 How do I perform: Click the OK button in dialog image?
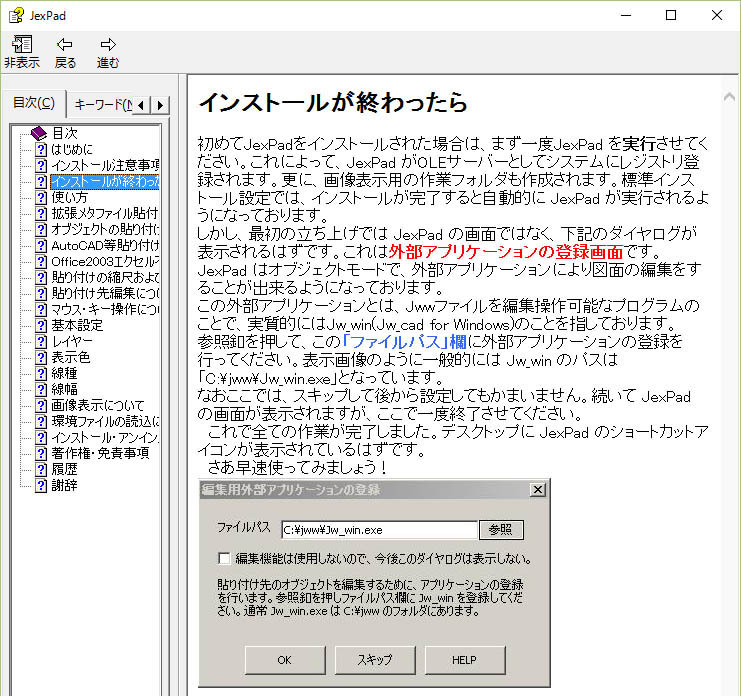tap(285, 660)
